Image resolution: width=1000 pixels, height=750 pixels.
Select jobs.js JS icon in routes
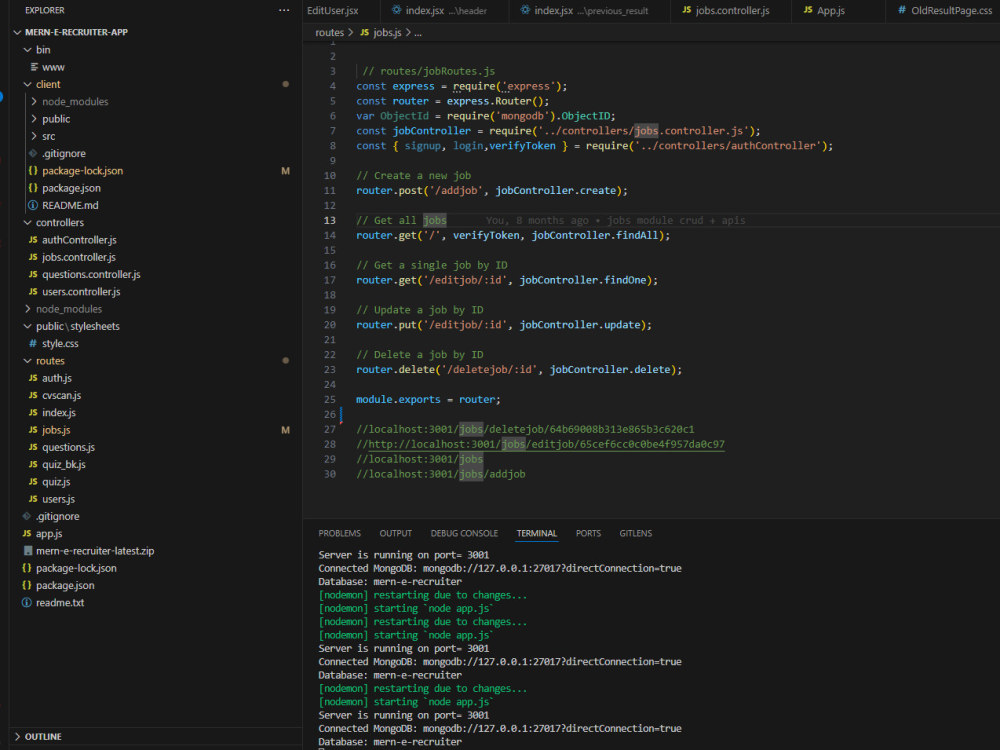click(33, 430)
